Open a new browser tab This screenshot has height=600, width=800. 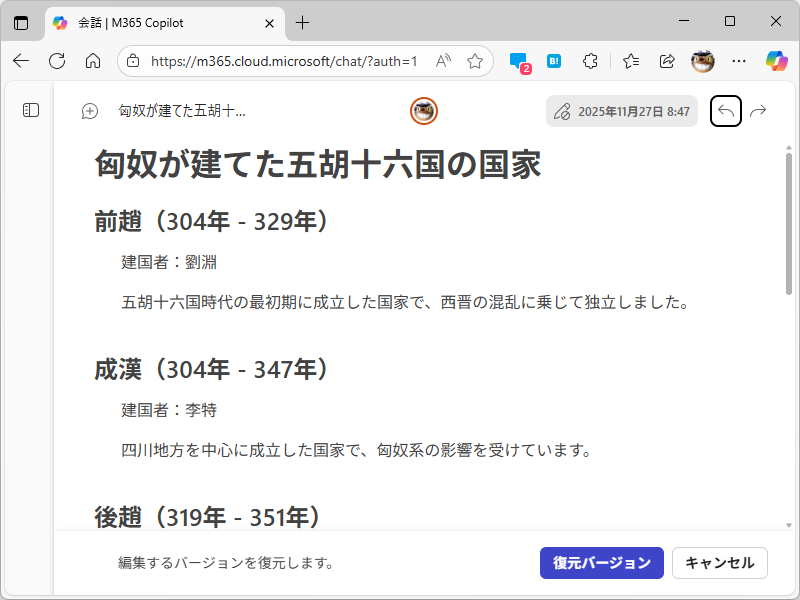coord(303,22)
